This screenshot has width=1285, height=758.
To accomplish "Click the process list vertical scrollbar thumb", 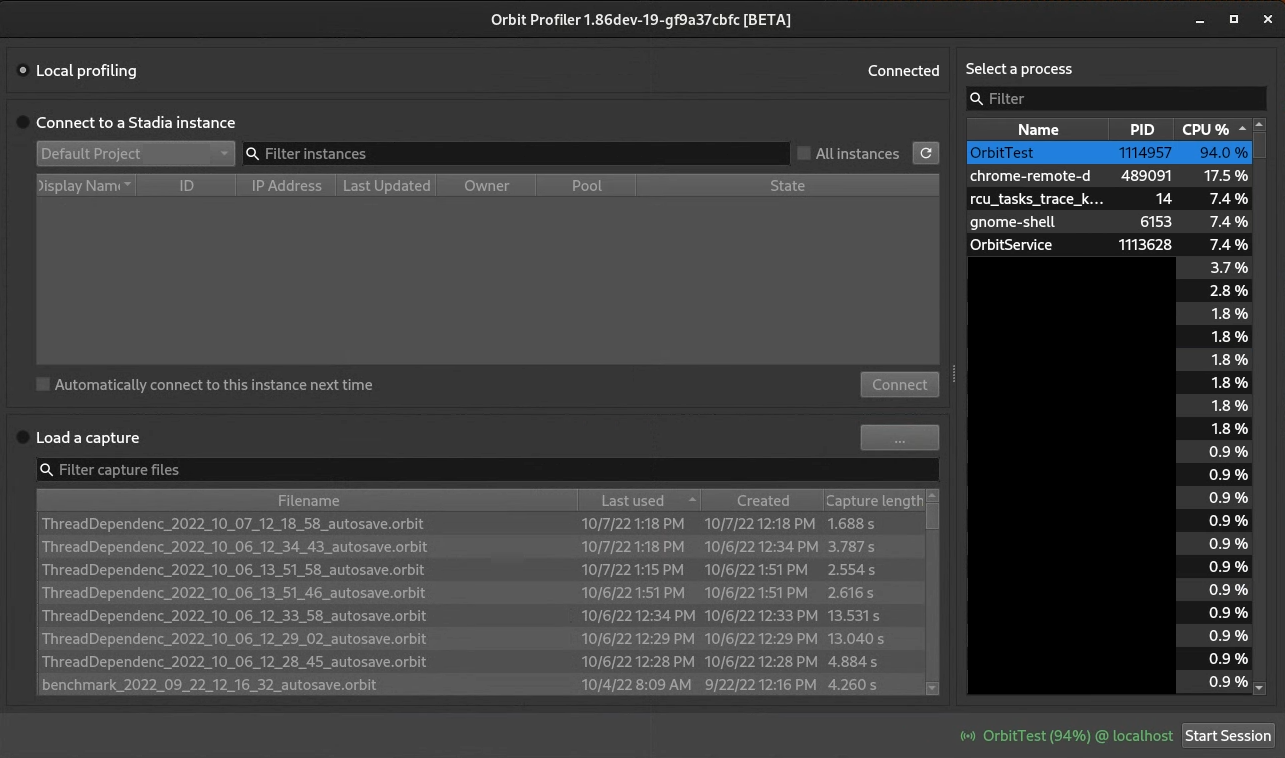I will 1259,143.
